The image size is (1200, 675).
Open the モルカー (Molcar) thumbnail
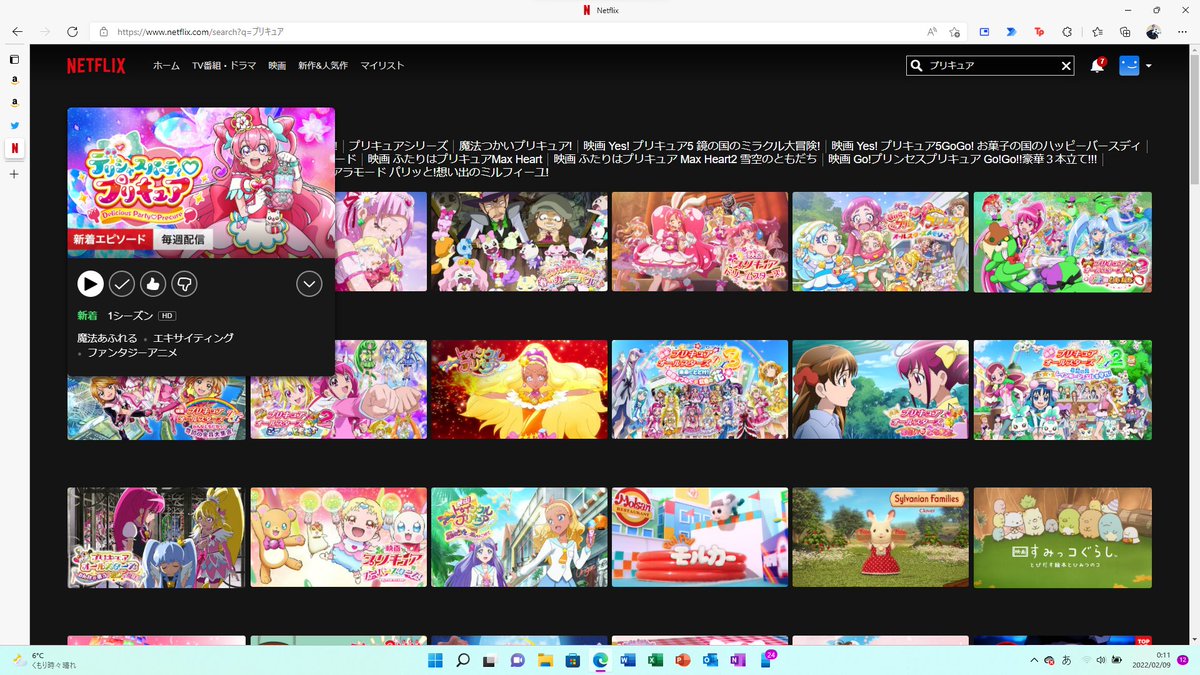[x=700, y=537]
